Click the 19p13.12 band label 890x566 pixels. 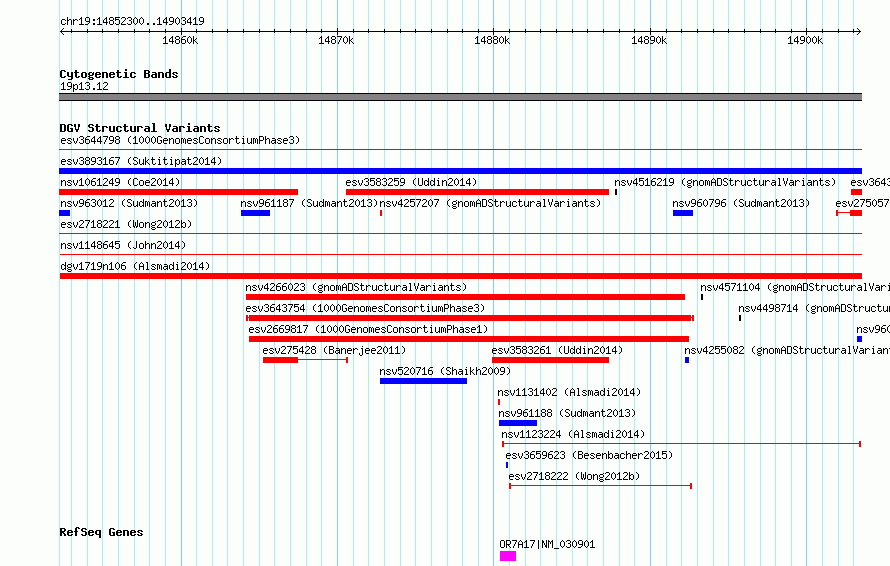(x=84, y=86)
